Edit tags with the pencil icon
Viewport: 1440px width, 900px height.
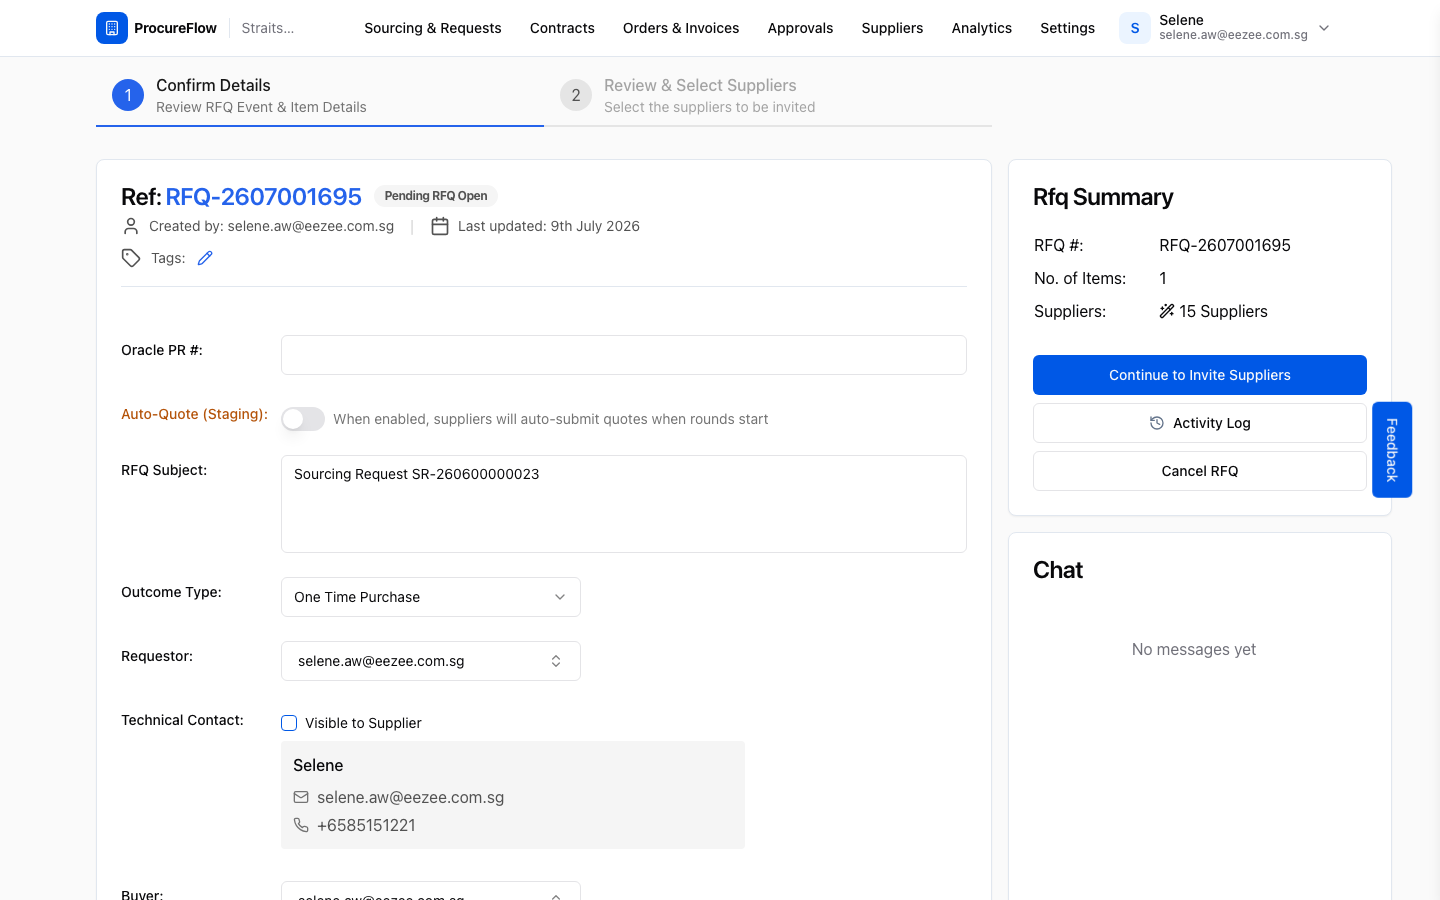click(205, 258)
